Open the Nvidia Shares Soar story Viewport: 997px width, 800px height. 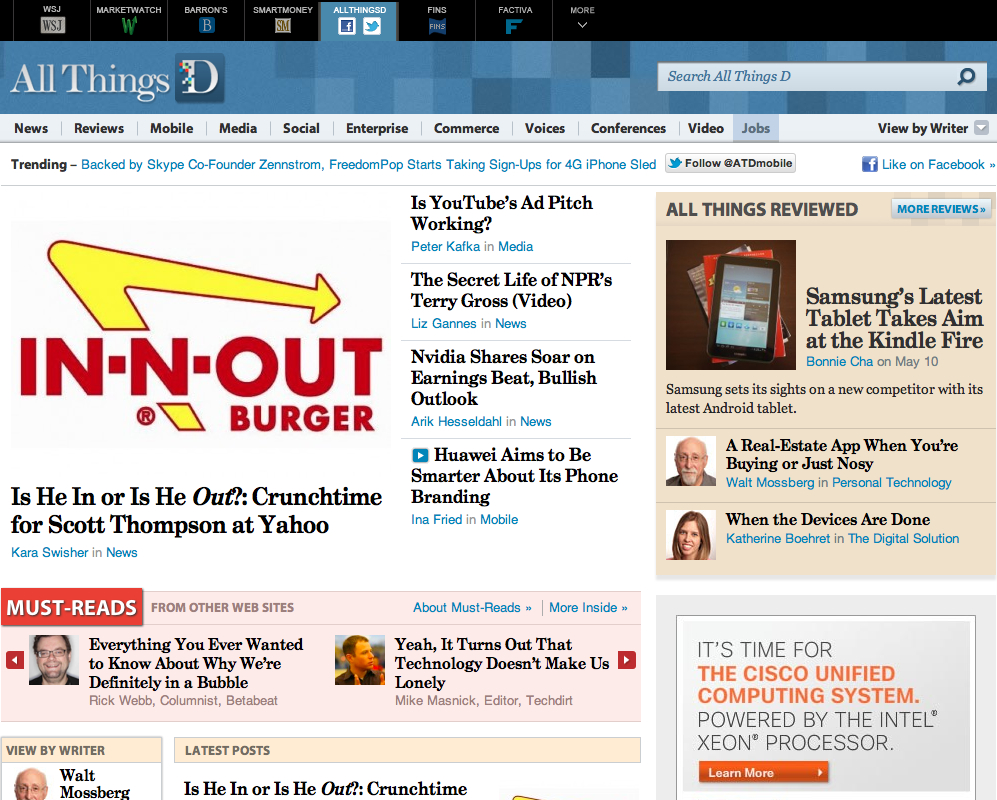(504, 378)
